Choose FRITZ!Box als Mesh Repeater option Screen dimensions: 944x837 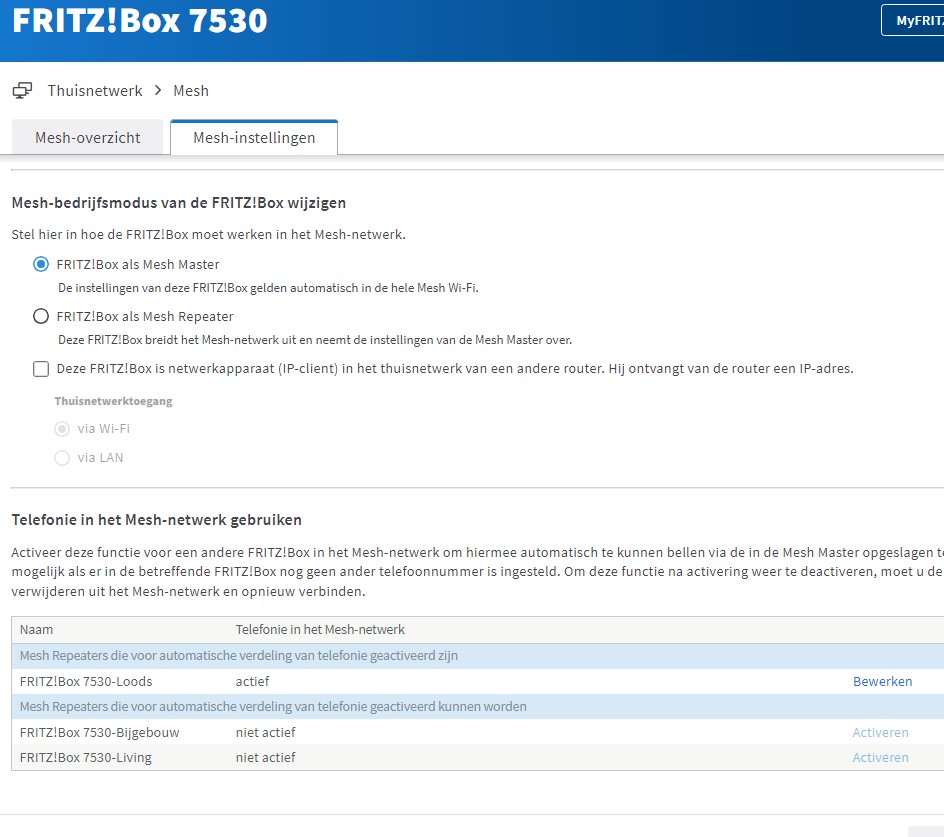[x=41, y=317]
